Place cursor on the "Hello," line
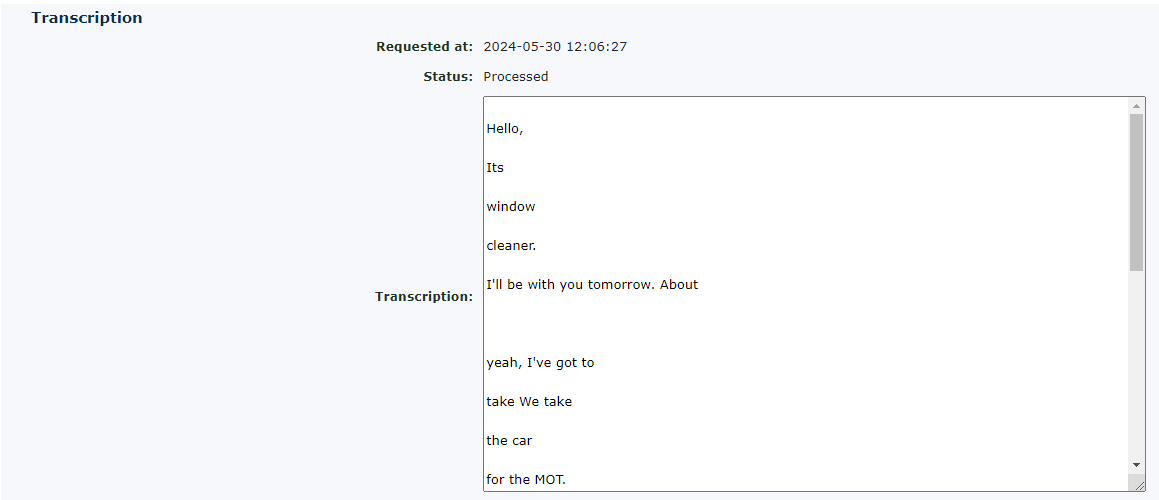This screenshot has width=1159, height=500. (x=505, y=128)
